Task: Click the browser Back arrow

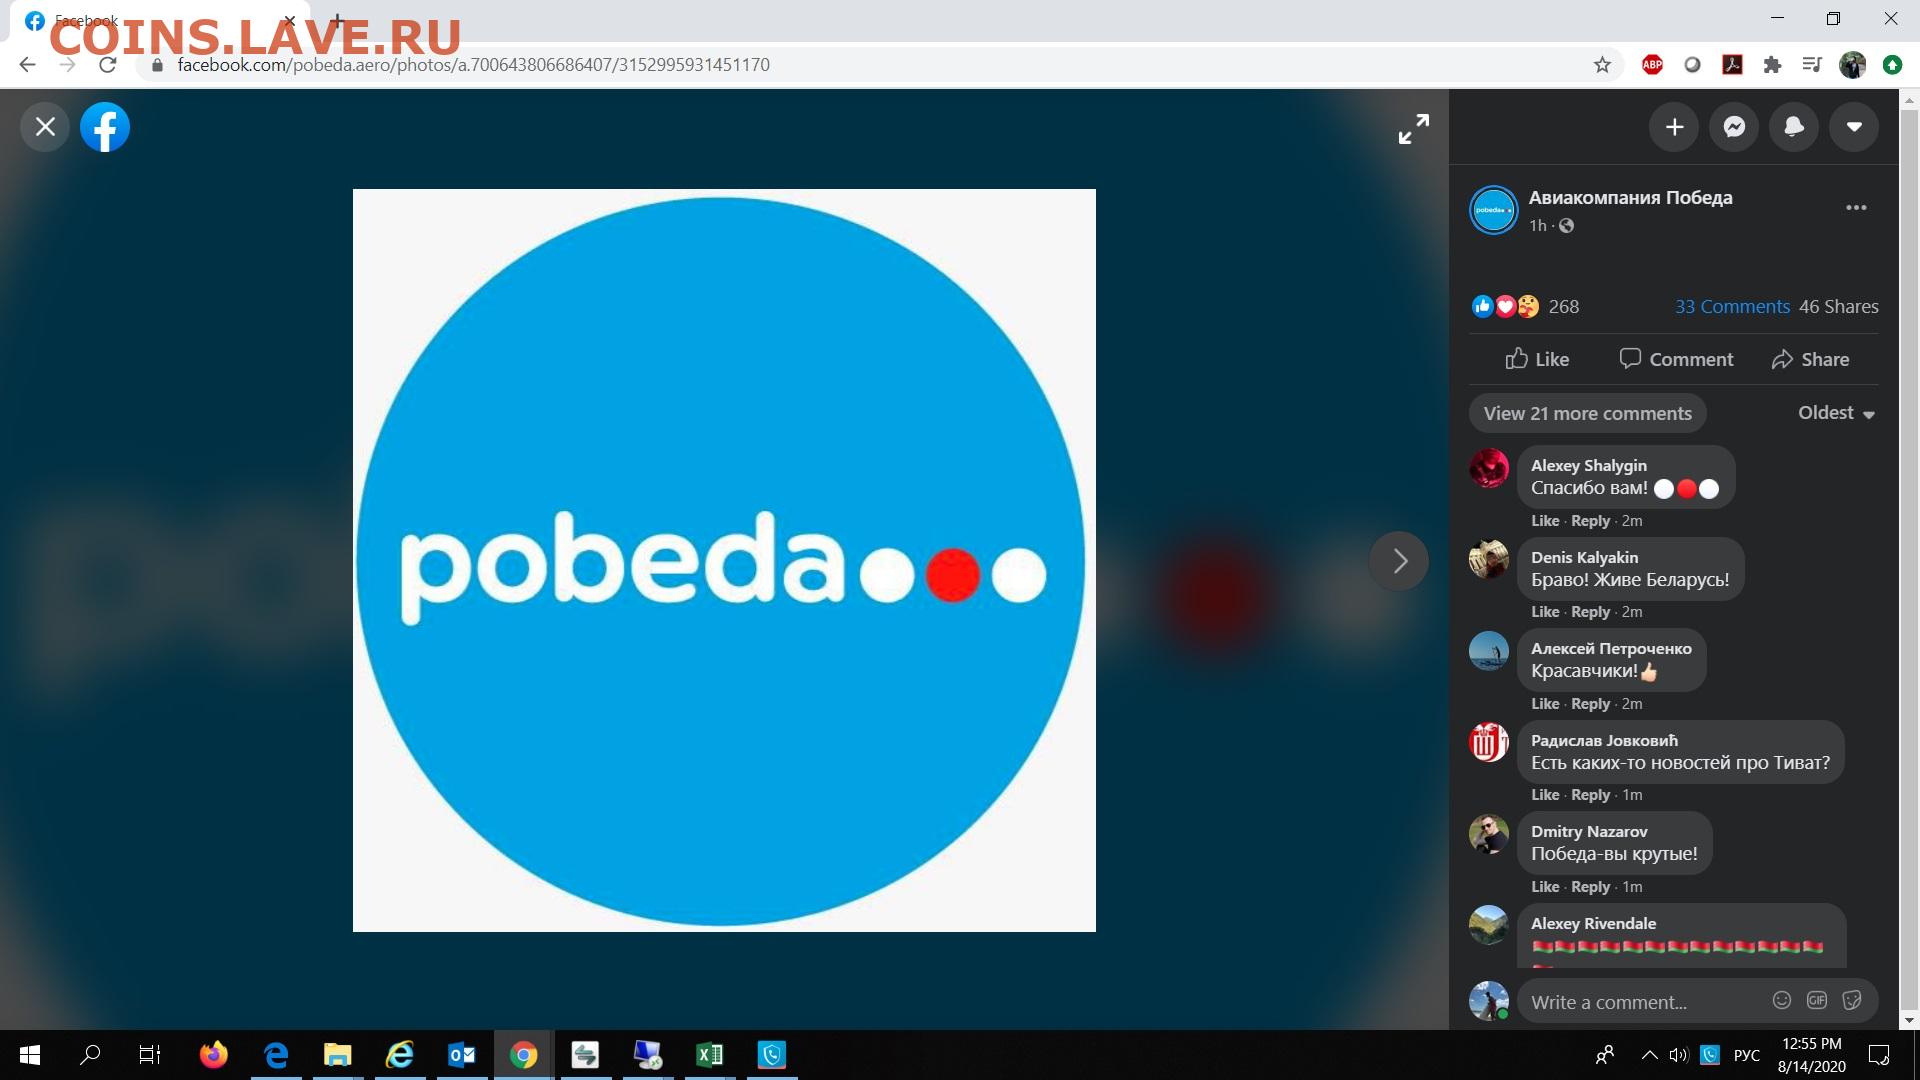Action: point(27,65)
